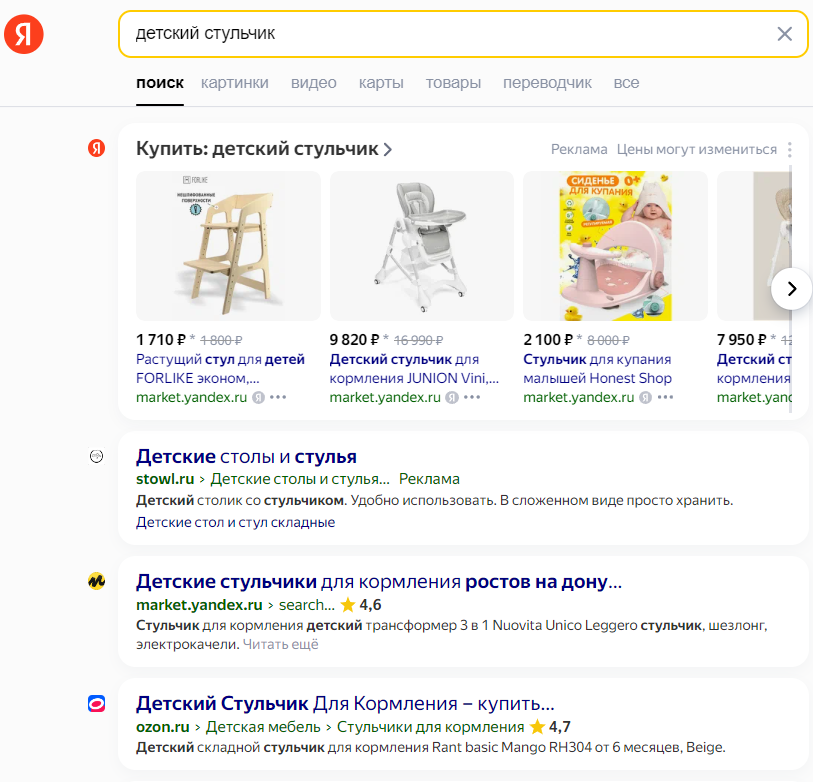Go to the "переводчик" tab
Viewport: 813px width, 782px height.
click(x=547, y=83)
